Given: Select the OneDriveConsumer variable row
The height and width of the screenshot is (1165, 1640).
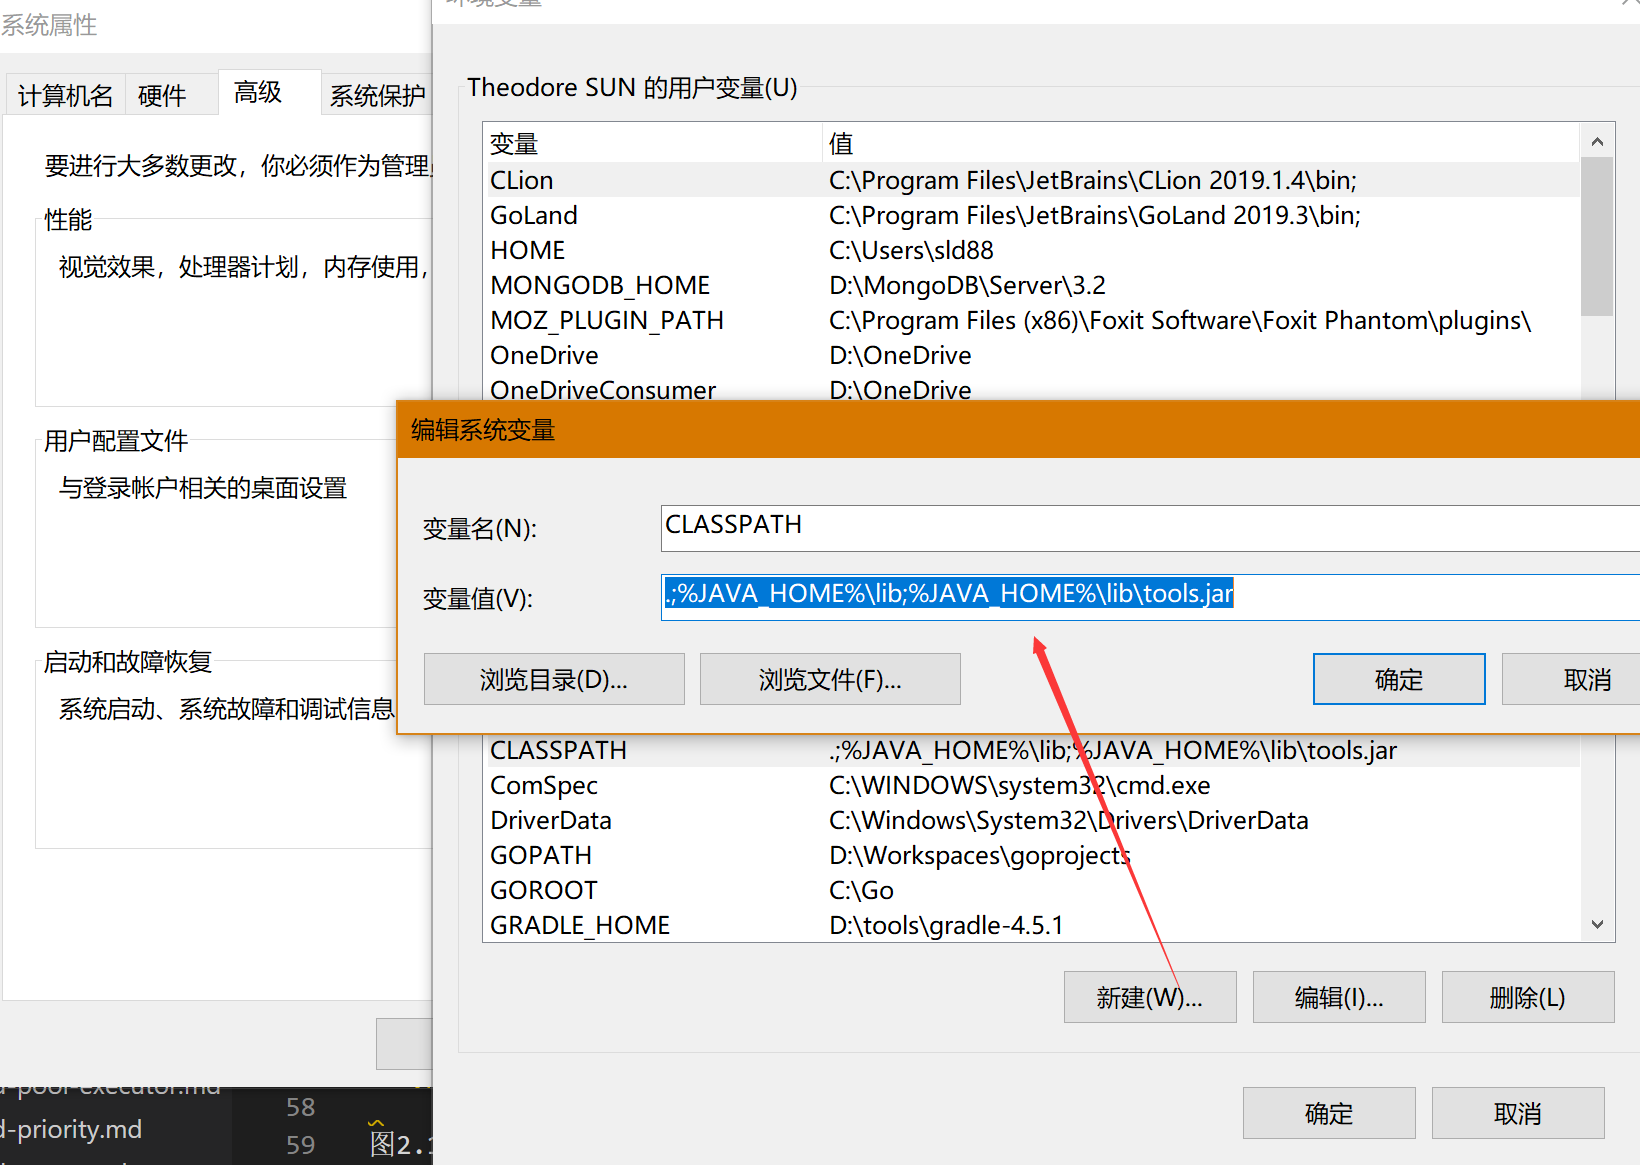Looking at the screenshot, I should [x=1031, y=388].
